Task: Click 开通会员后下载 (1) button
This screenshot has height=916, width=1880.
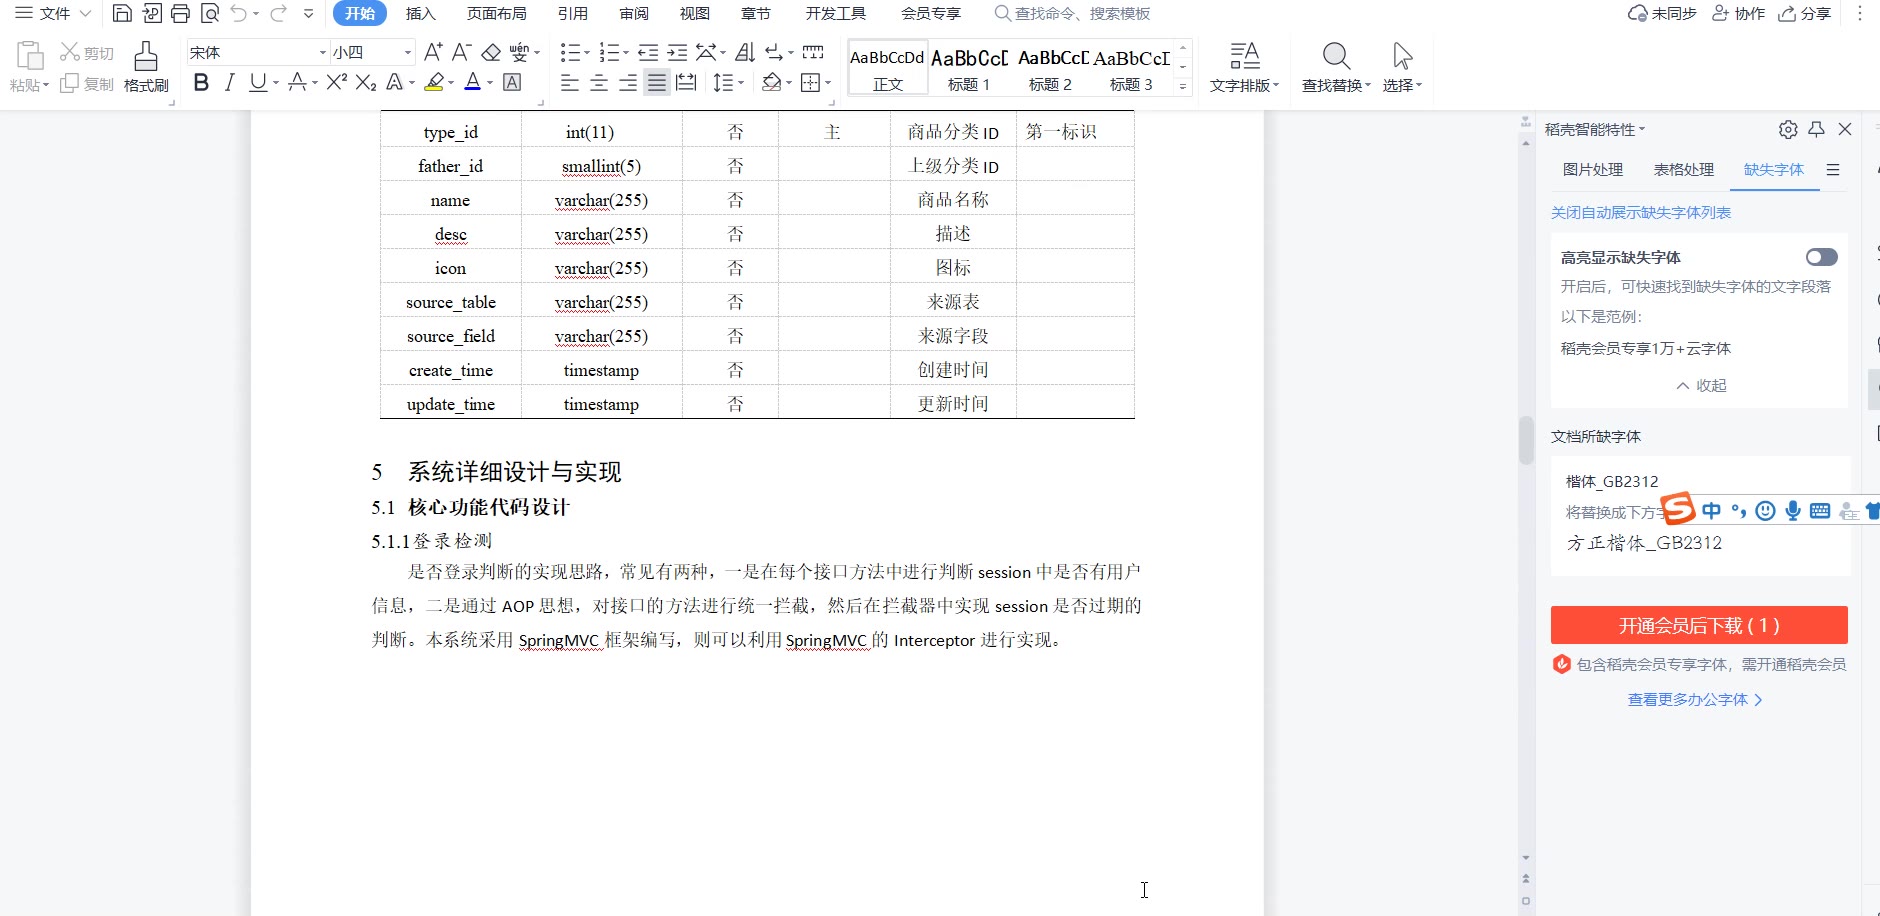Action: (x=1699, y=625)
